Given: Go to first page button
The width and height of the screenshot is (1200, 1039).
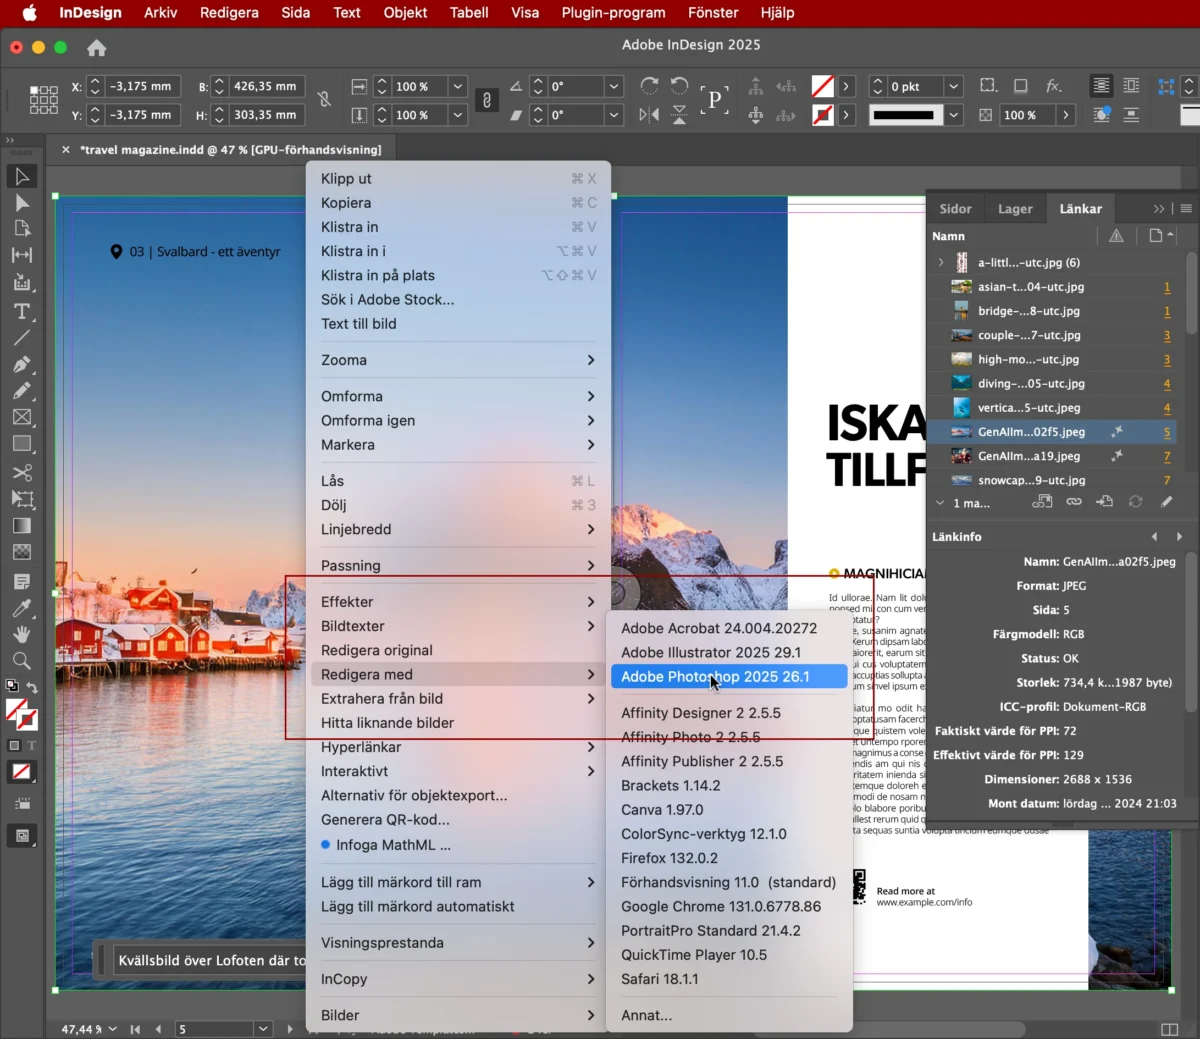Looking at the screenshot, I should click(x=135, y=1029).
